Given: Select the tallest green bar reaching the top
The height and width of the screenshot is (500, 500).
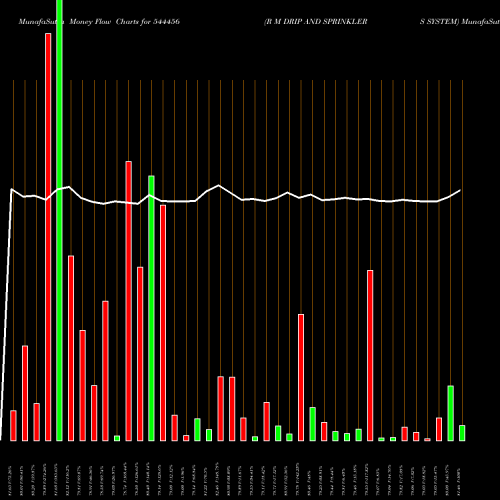Looking at the screenshot, I should click(x=59, y=220).
